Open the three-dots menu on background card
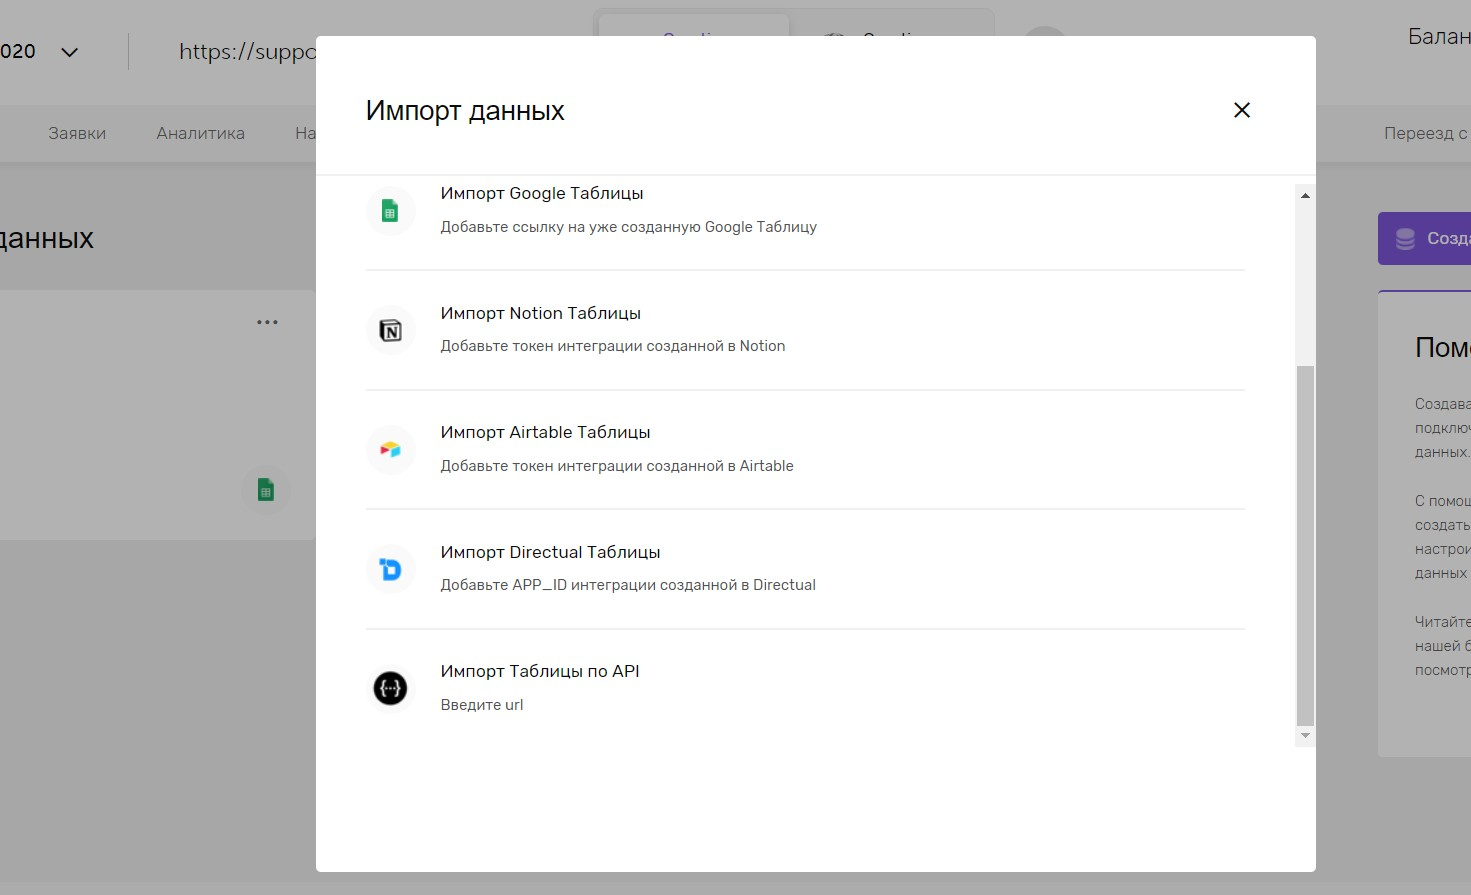Image resolution: width=1471 pixels, height=895 pixels. [x=267, y=322]
